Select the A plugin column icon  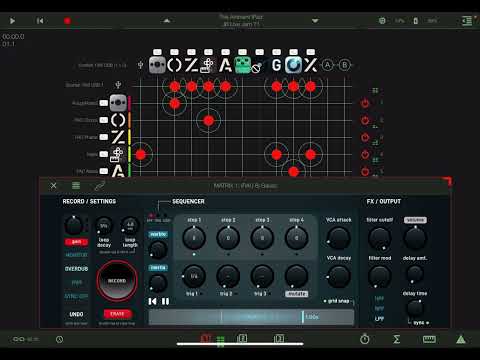click(x=225, y=65)
